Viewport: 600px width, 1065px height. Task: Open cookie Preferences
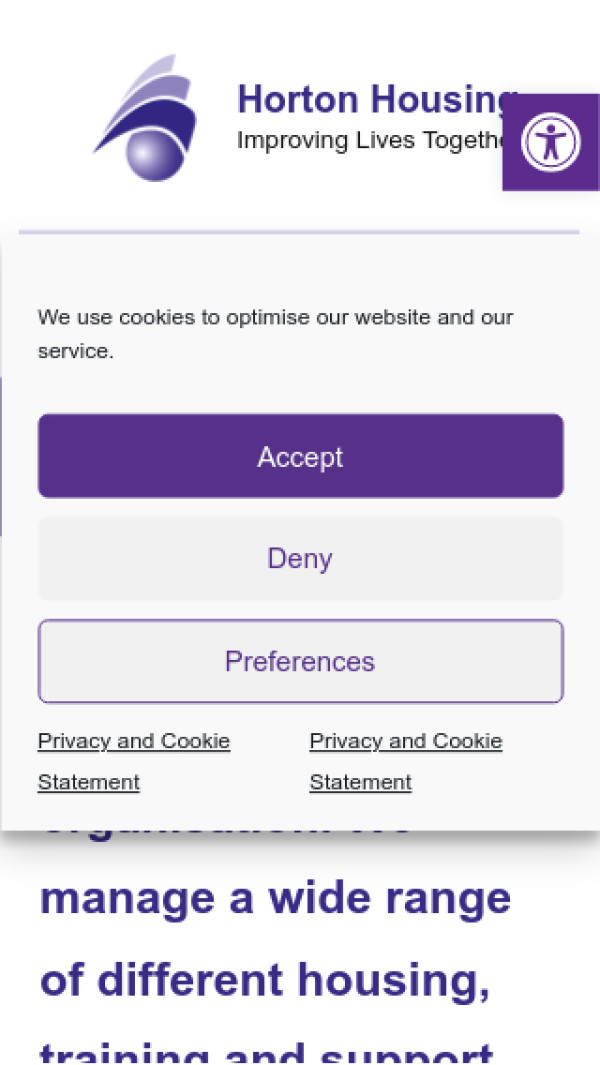coord(300,661)
